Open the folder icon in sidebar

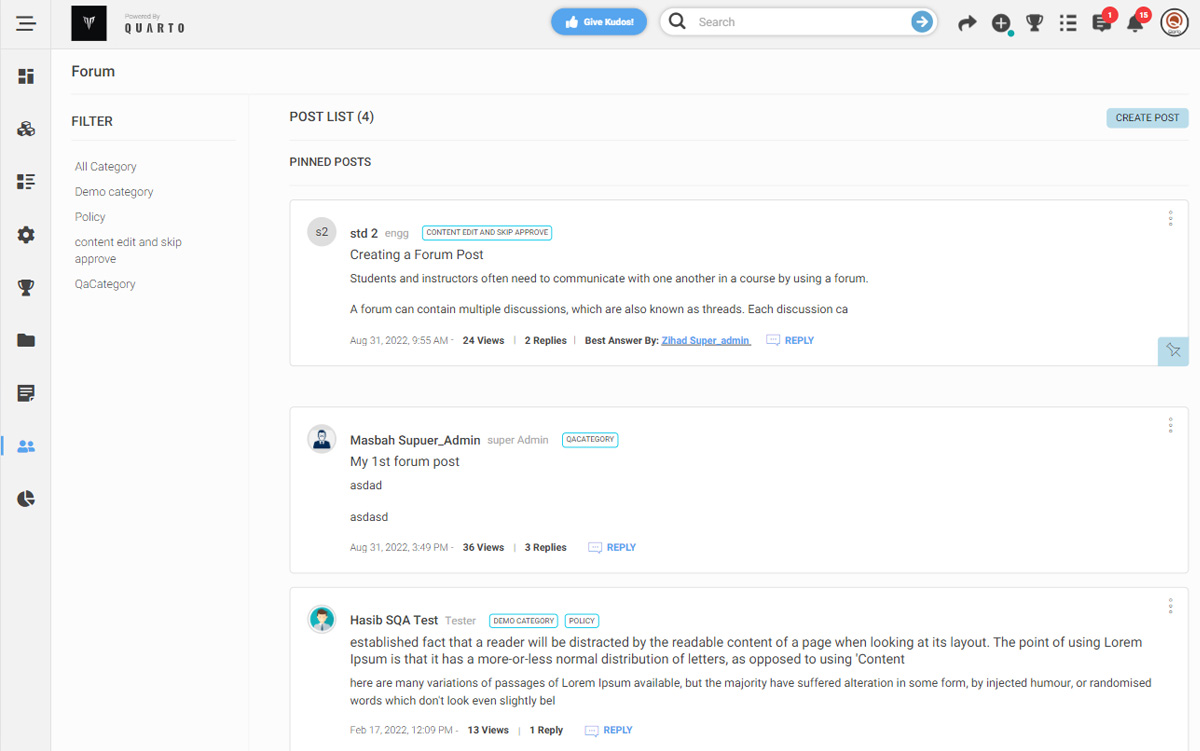(26, 340)
